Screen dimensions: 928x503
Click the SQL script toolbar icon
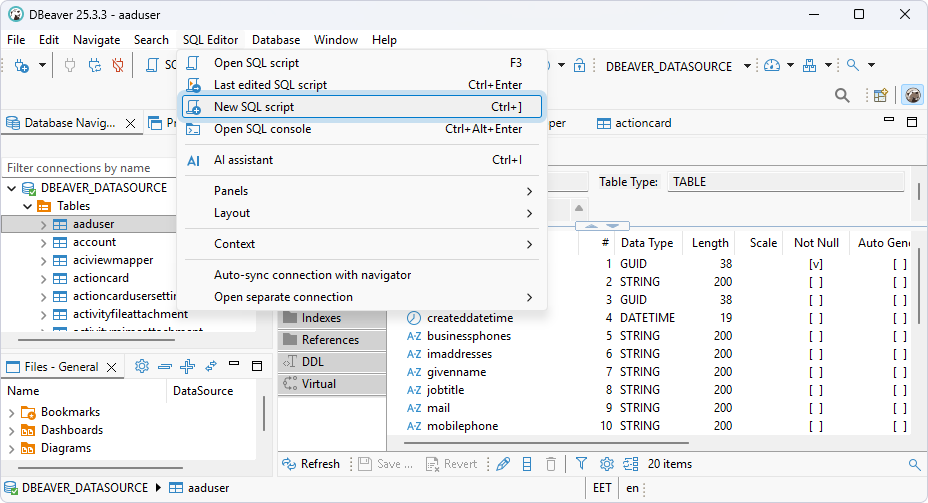click(x=152, y=65)
